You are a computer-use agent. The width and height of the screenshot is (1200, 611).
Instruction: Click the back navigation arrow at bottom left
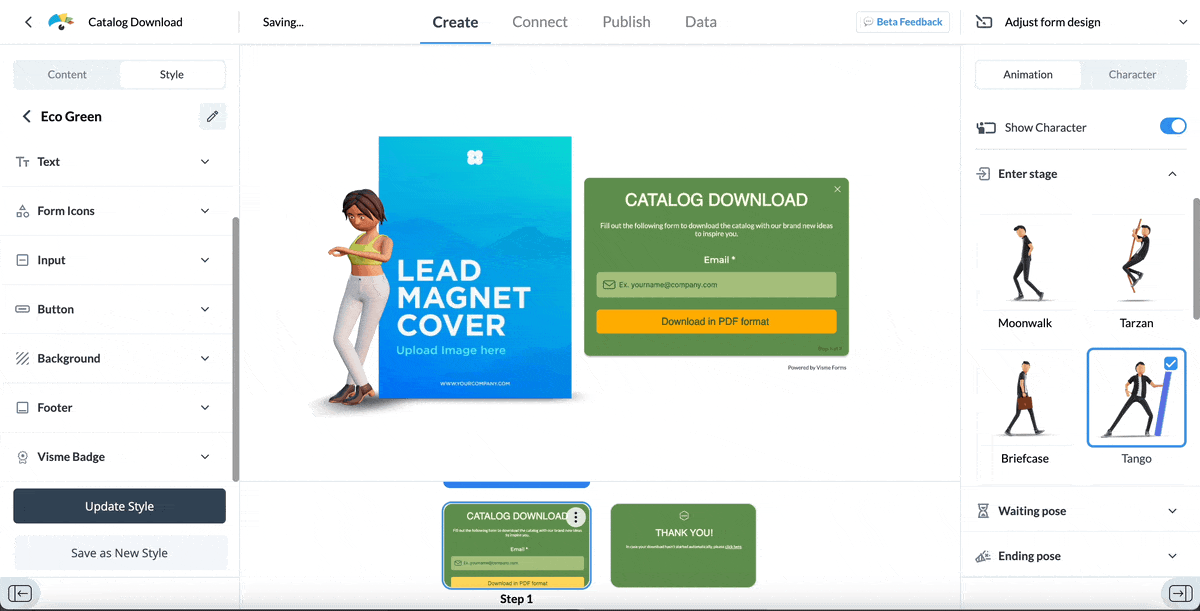click(21, 593)
